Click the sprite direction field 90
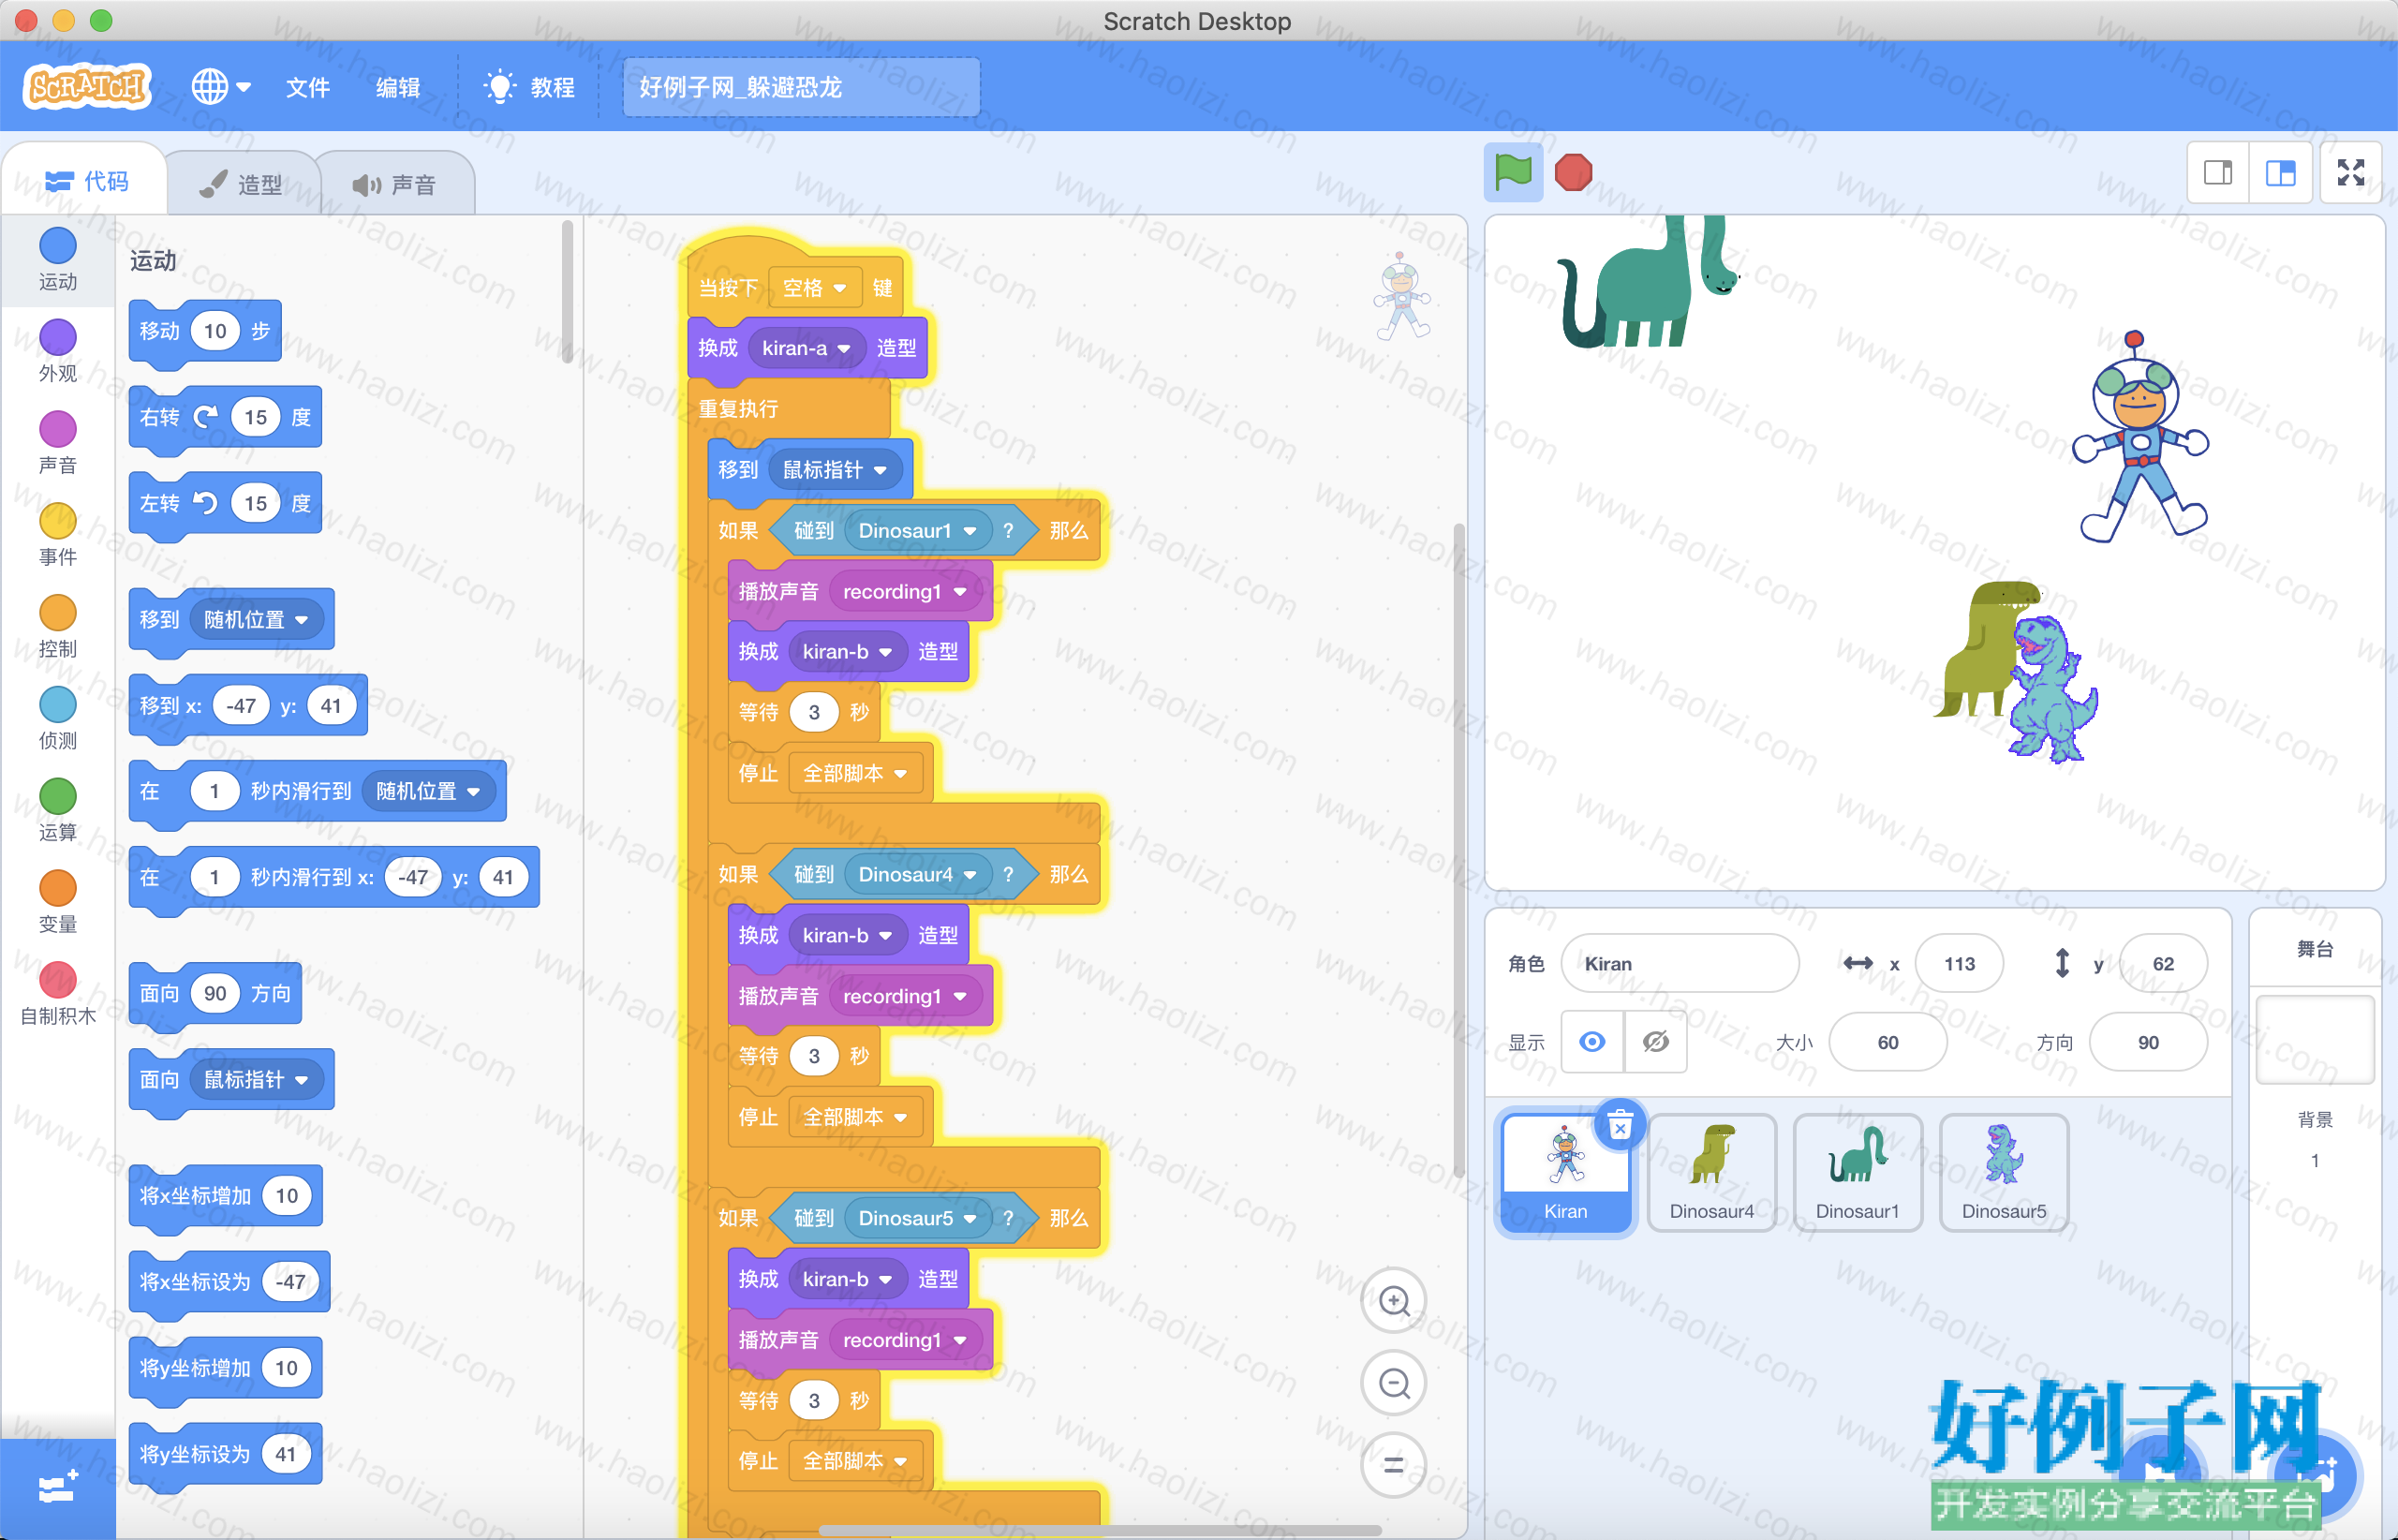The width and height of the screenshot is (2398, 1540). pos(2148,1043)
